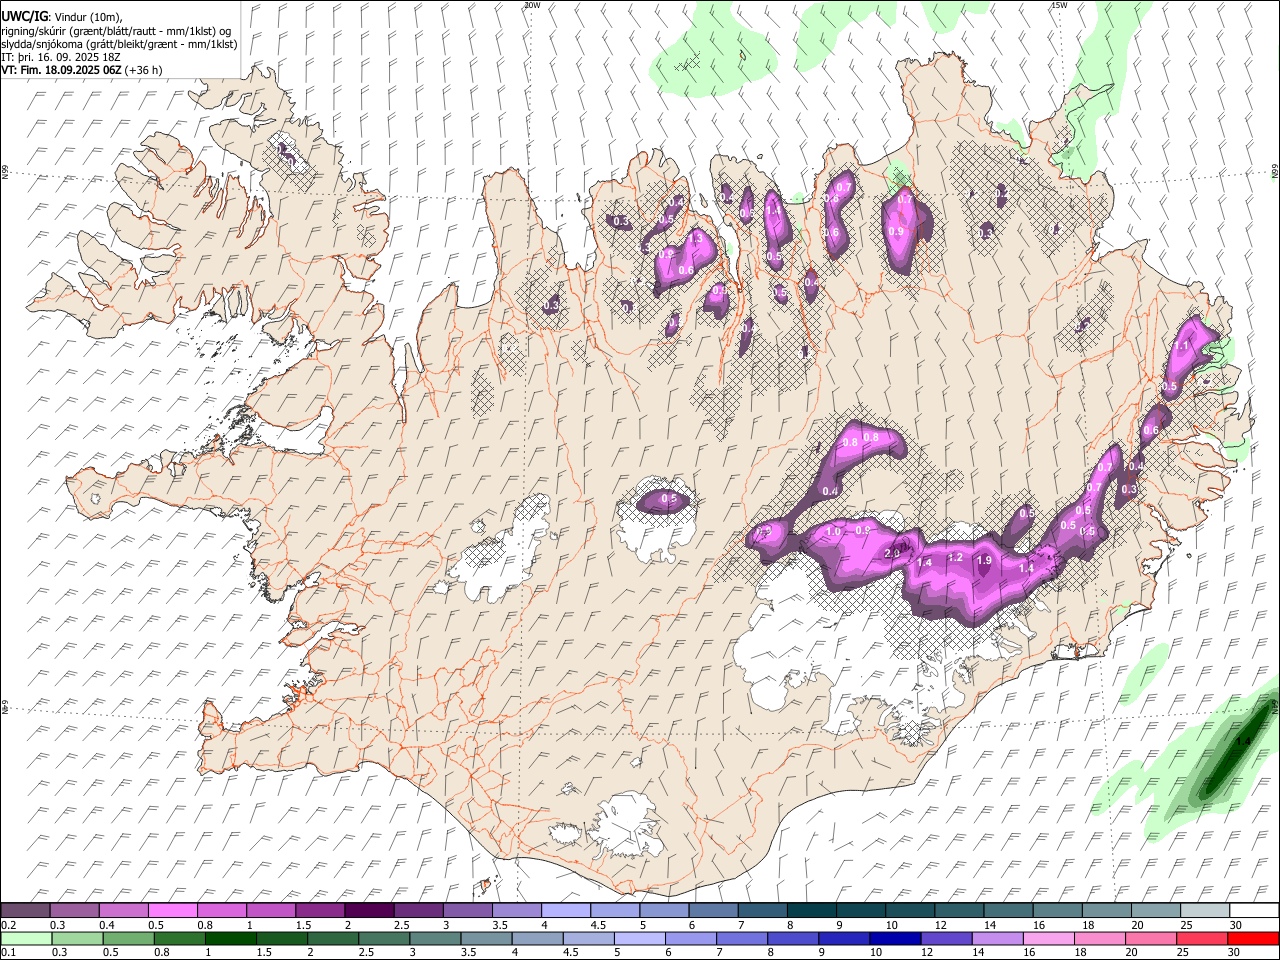
Task: Click the 'IT: þri. 16. 09. 2025 18Z' init time
Action: click(60, 57)
